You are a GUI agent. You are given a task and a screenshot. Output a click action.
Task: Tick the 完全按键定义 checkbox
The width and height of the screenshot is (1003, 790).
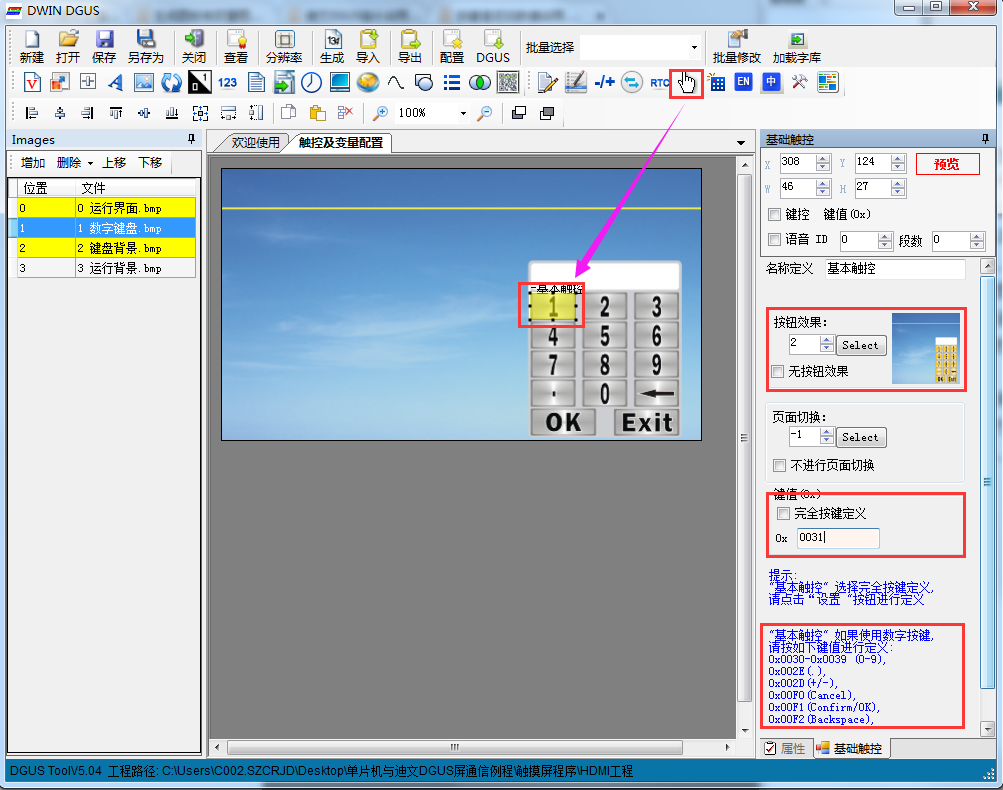point(783,513)
